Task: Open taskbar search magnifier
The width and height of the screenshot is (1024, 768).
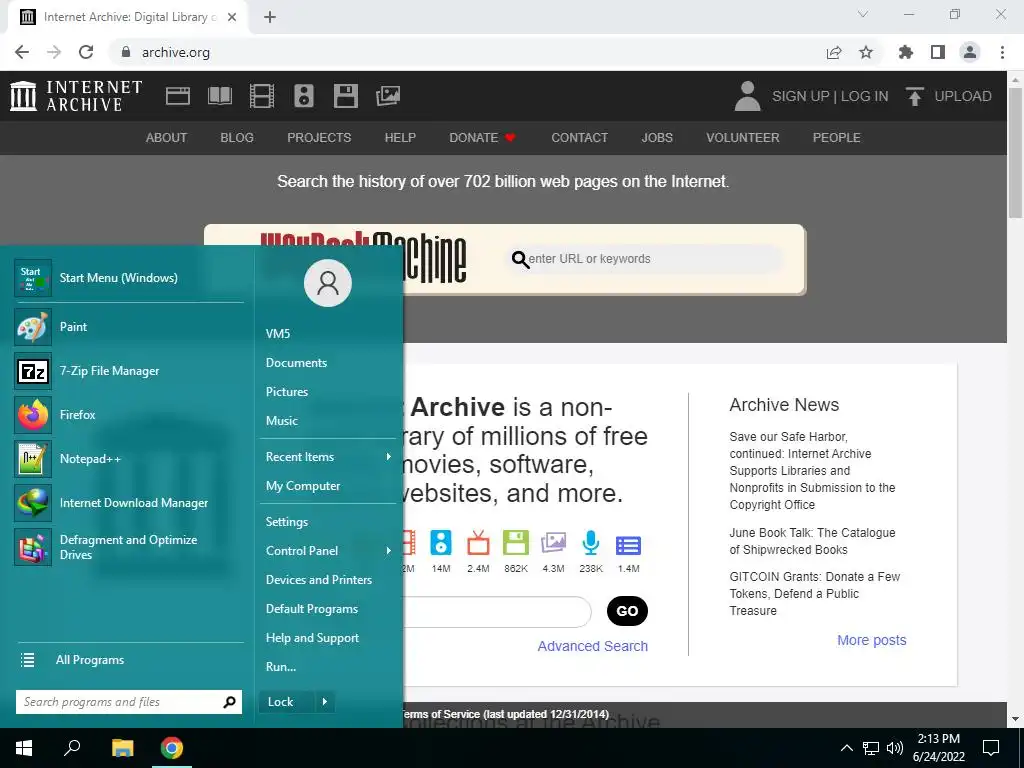Action: click(72, 748)
